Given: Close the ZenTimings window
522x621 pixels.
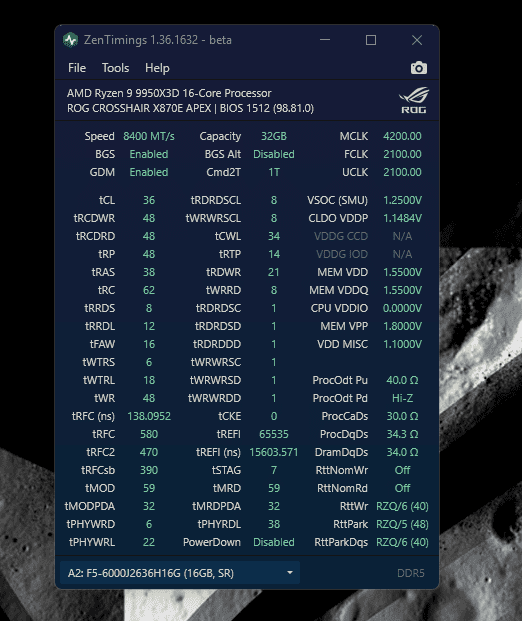Looking at the screenshot, I should (x=417, y=40).
